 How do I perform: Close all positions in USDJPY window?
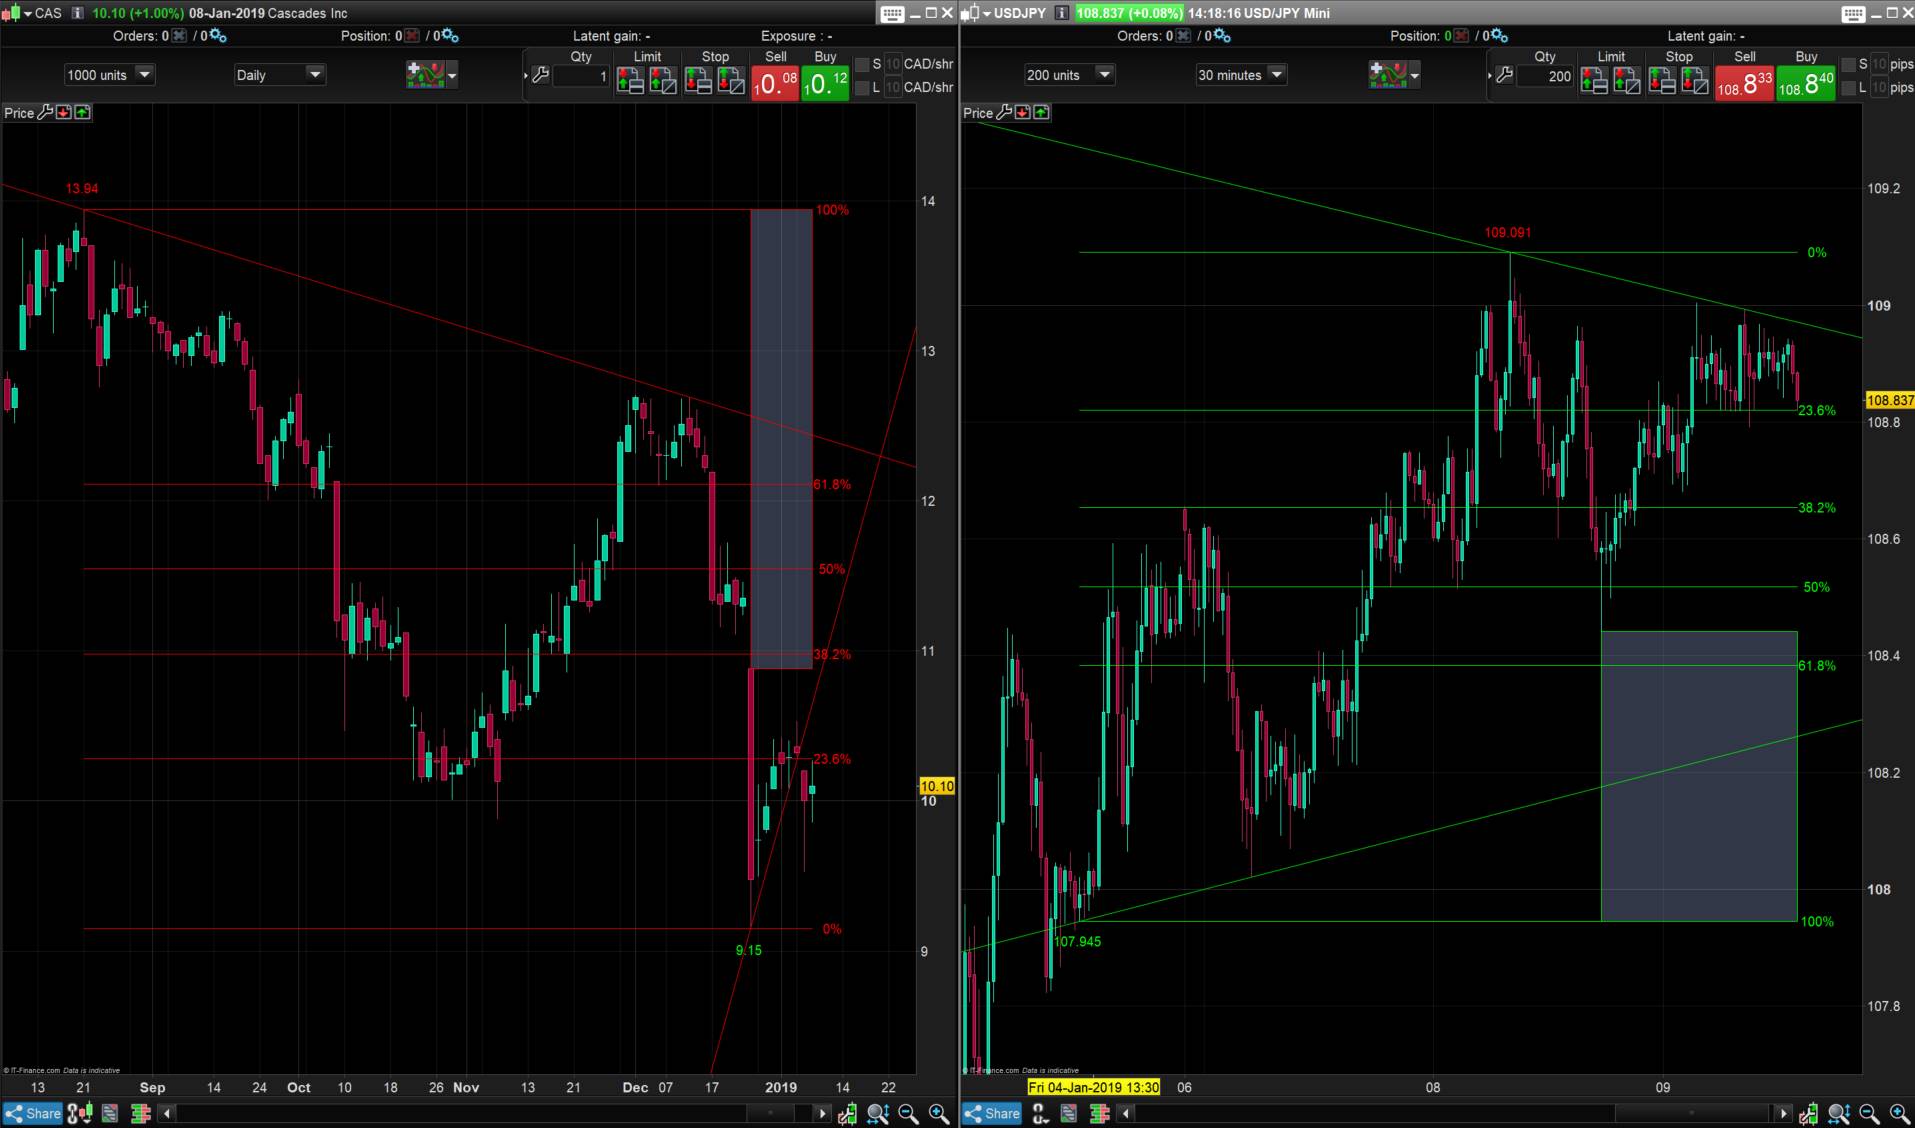[1460, 36]
